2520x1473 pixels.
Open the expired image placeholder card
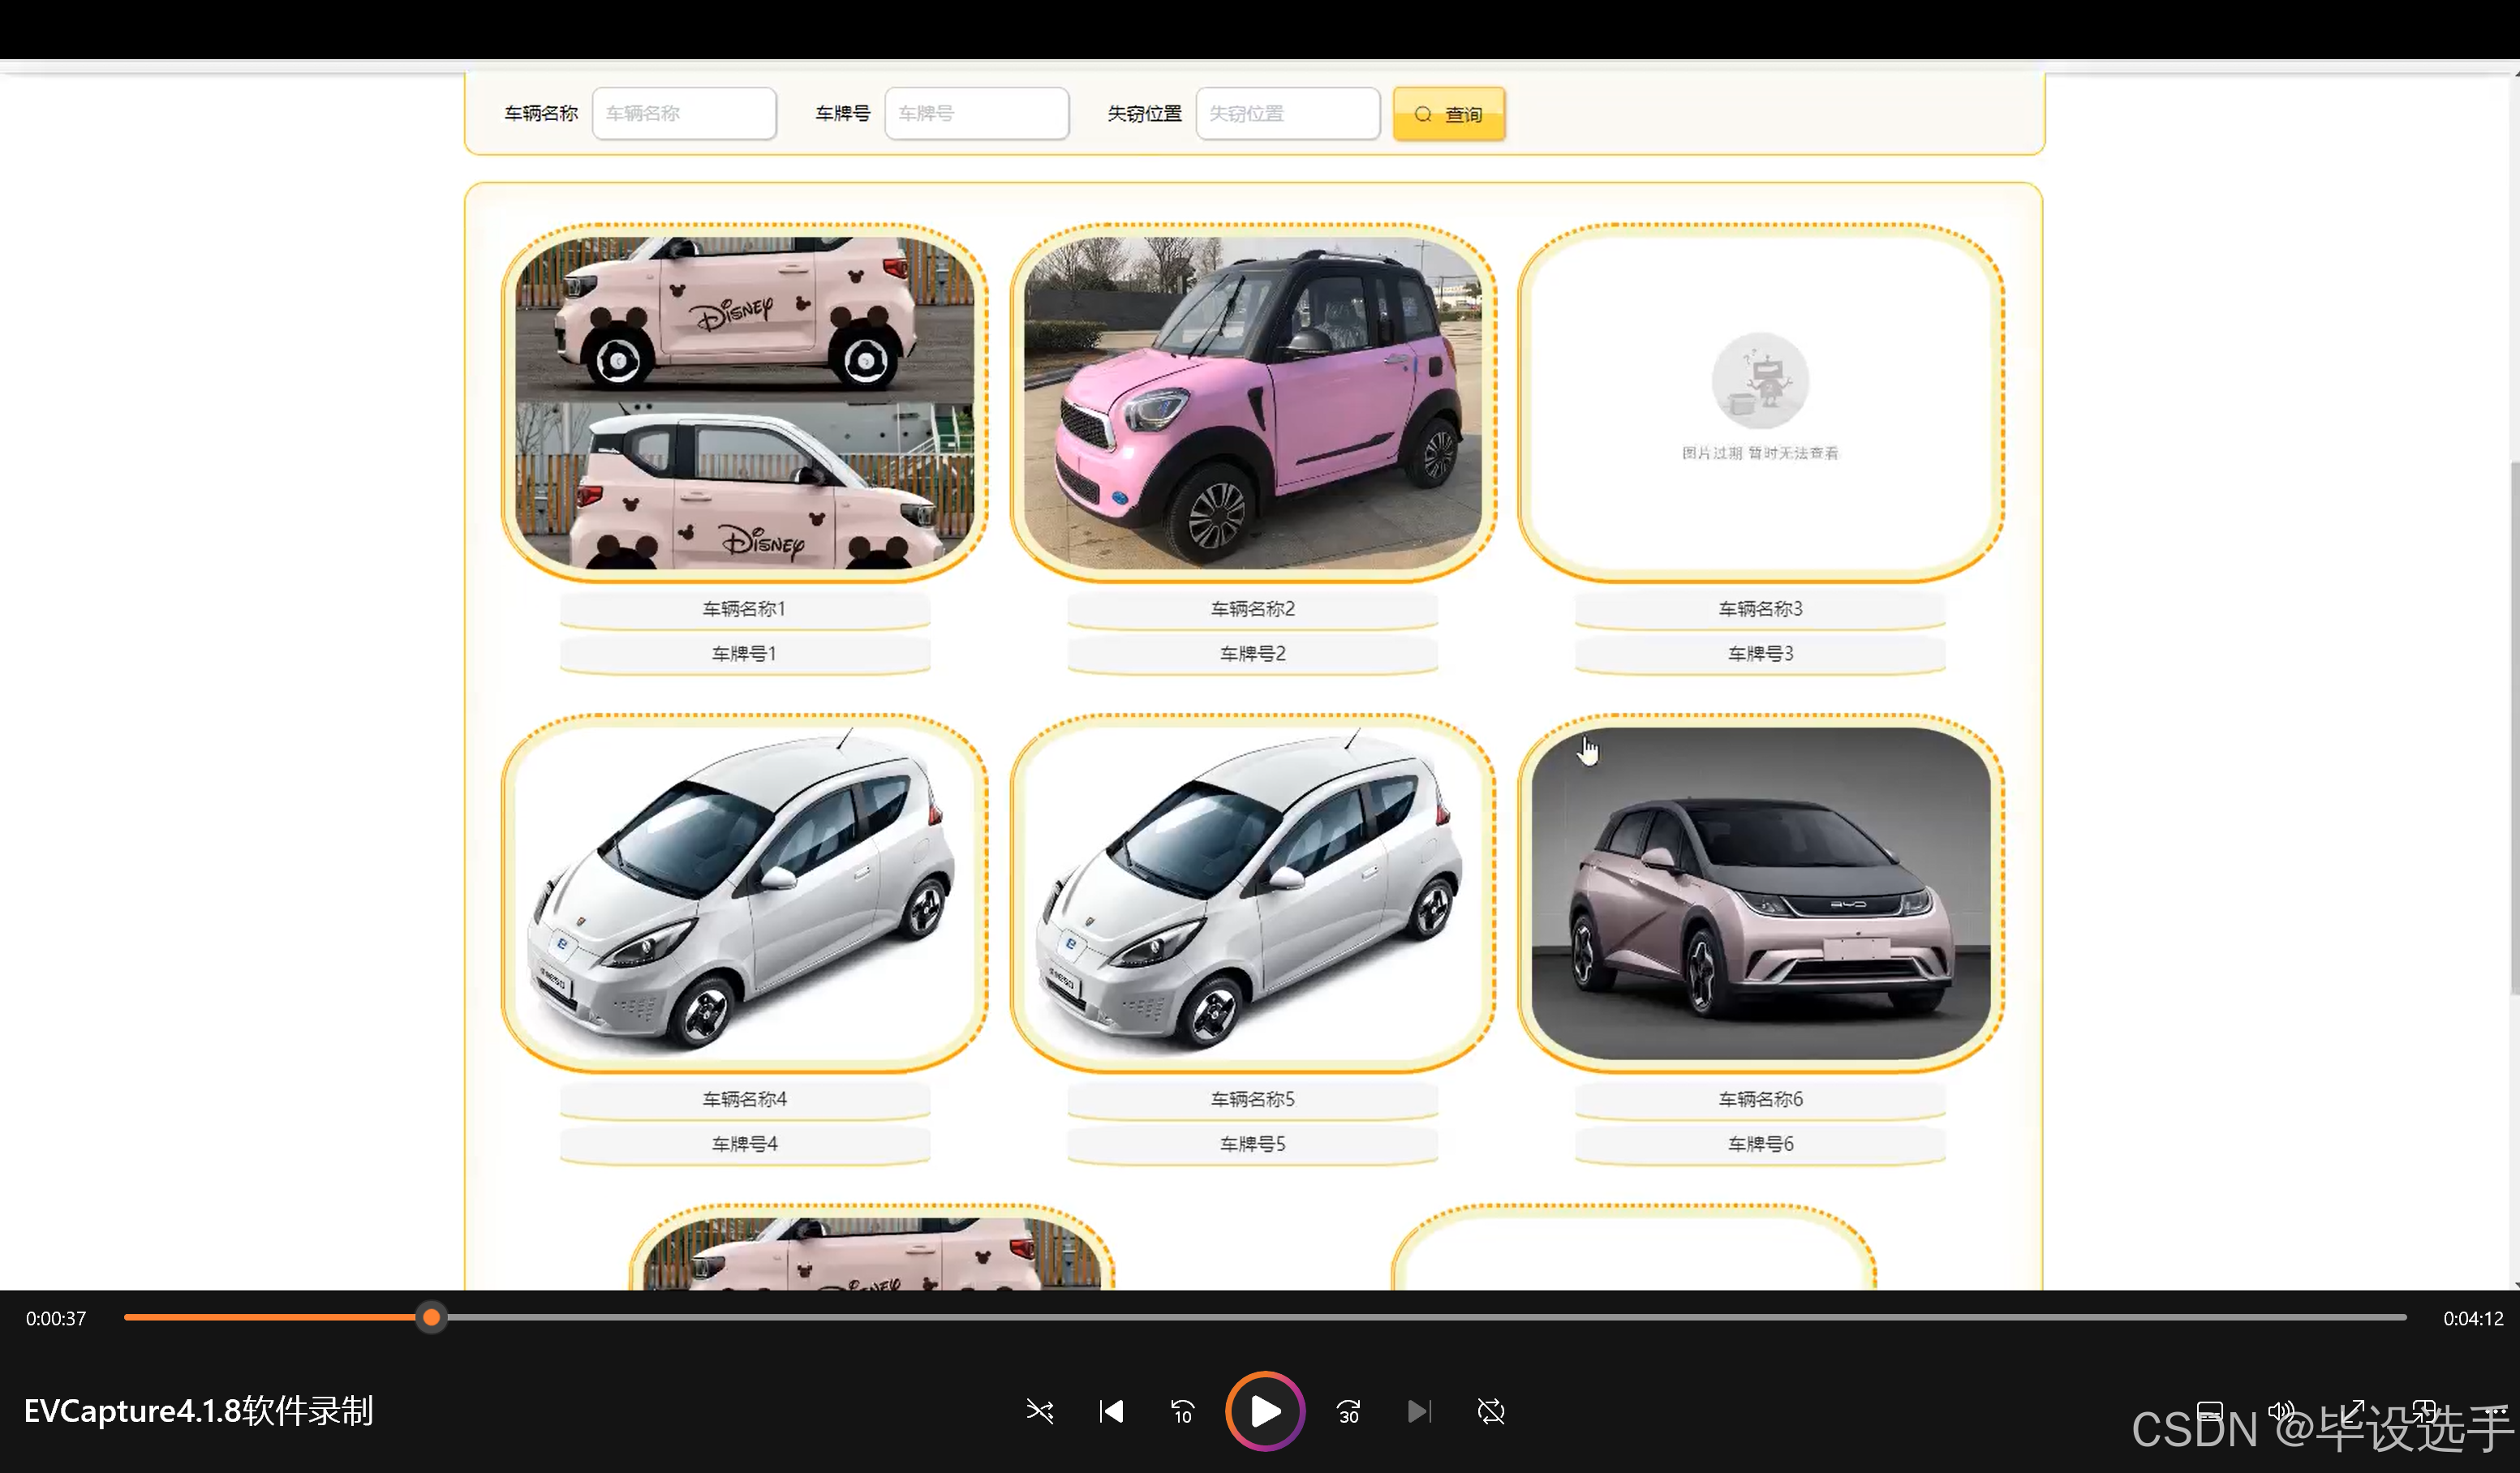pos(1761,402)
